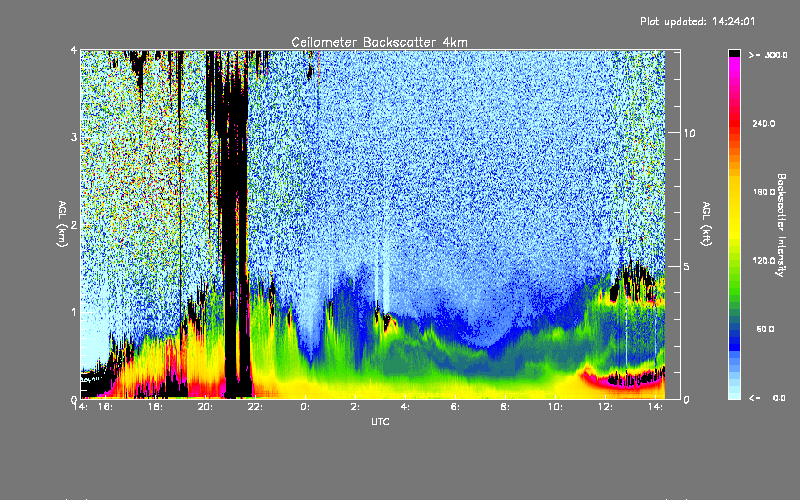Pick the light cyan bottom of the colorbar

(x=734, y=392)
